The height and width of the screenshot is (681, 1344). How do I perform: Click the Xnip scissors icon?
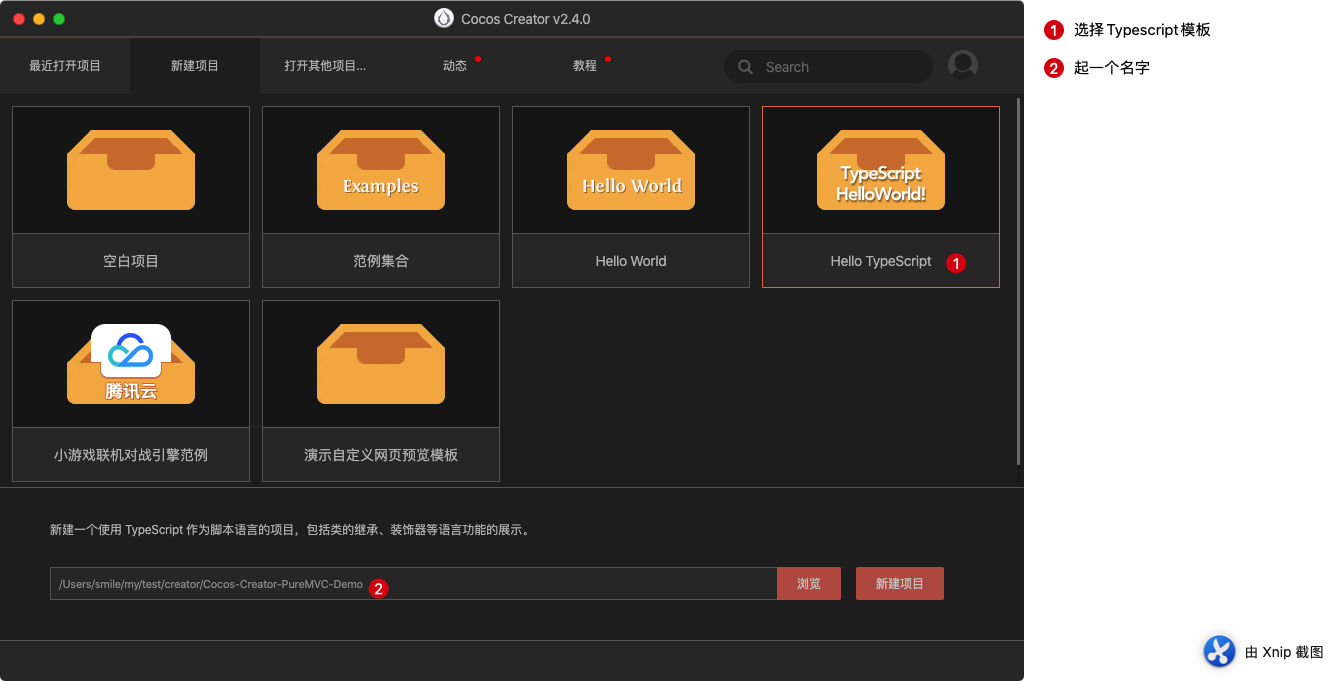(x=1219, y=651)
